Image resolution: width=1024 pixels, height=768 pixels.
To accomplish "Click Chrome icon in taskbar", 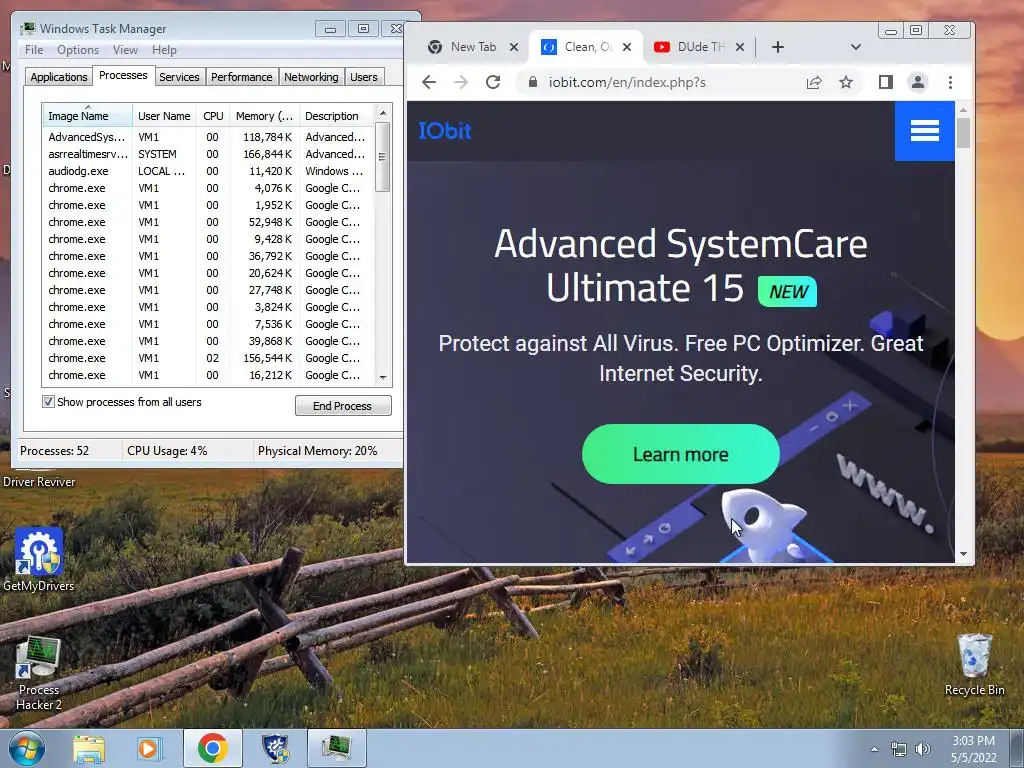I will (x=212, y=748).
